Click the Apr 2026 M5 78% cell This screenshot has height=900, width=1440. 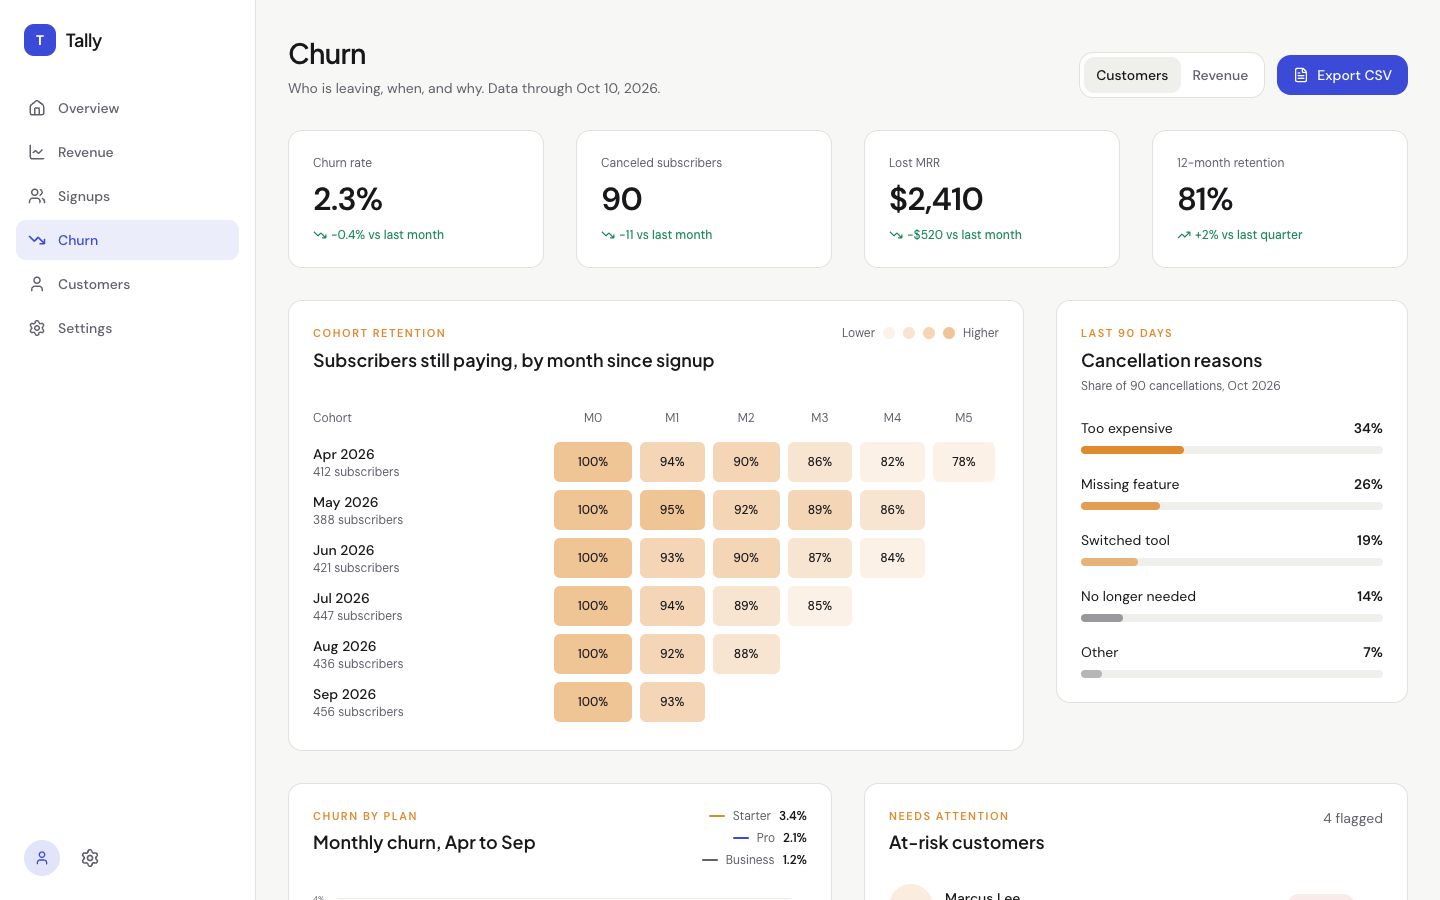pos(964,462)
